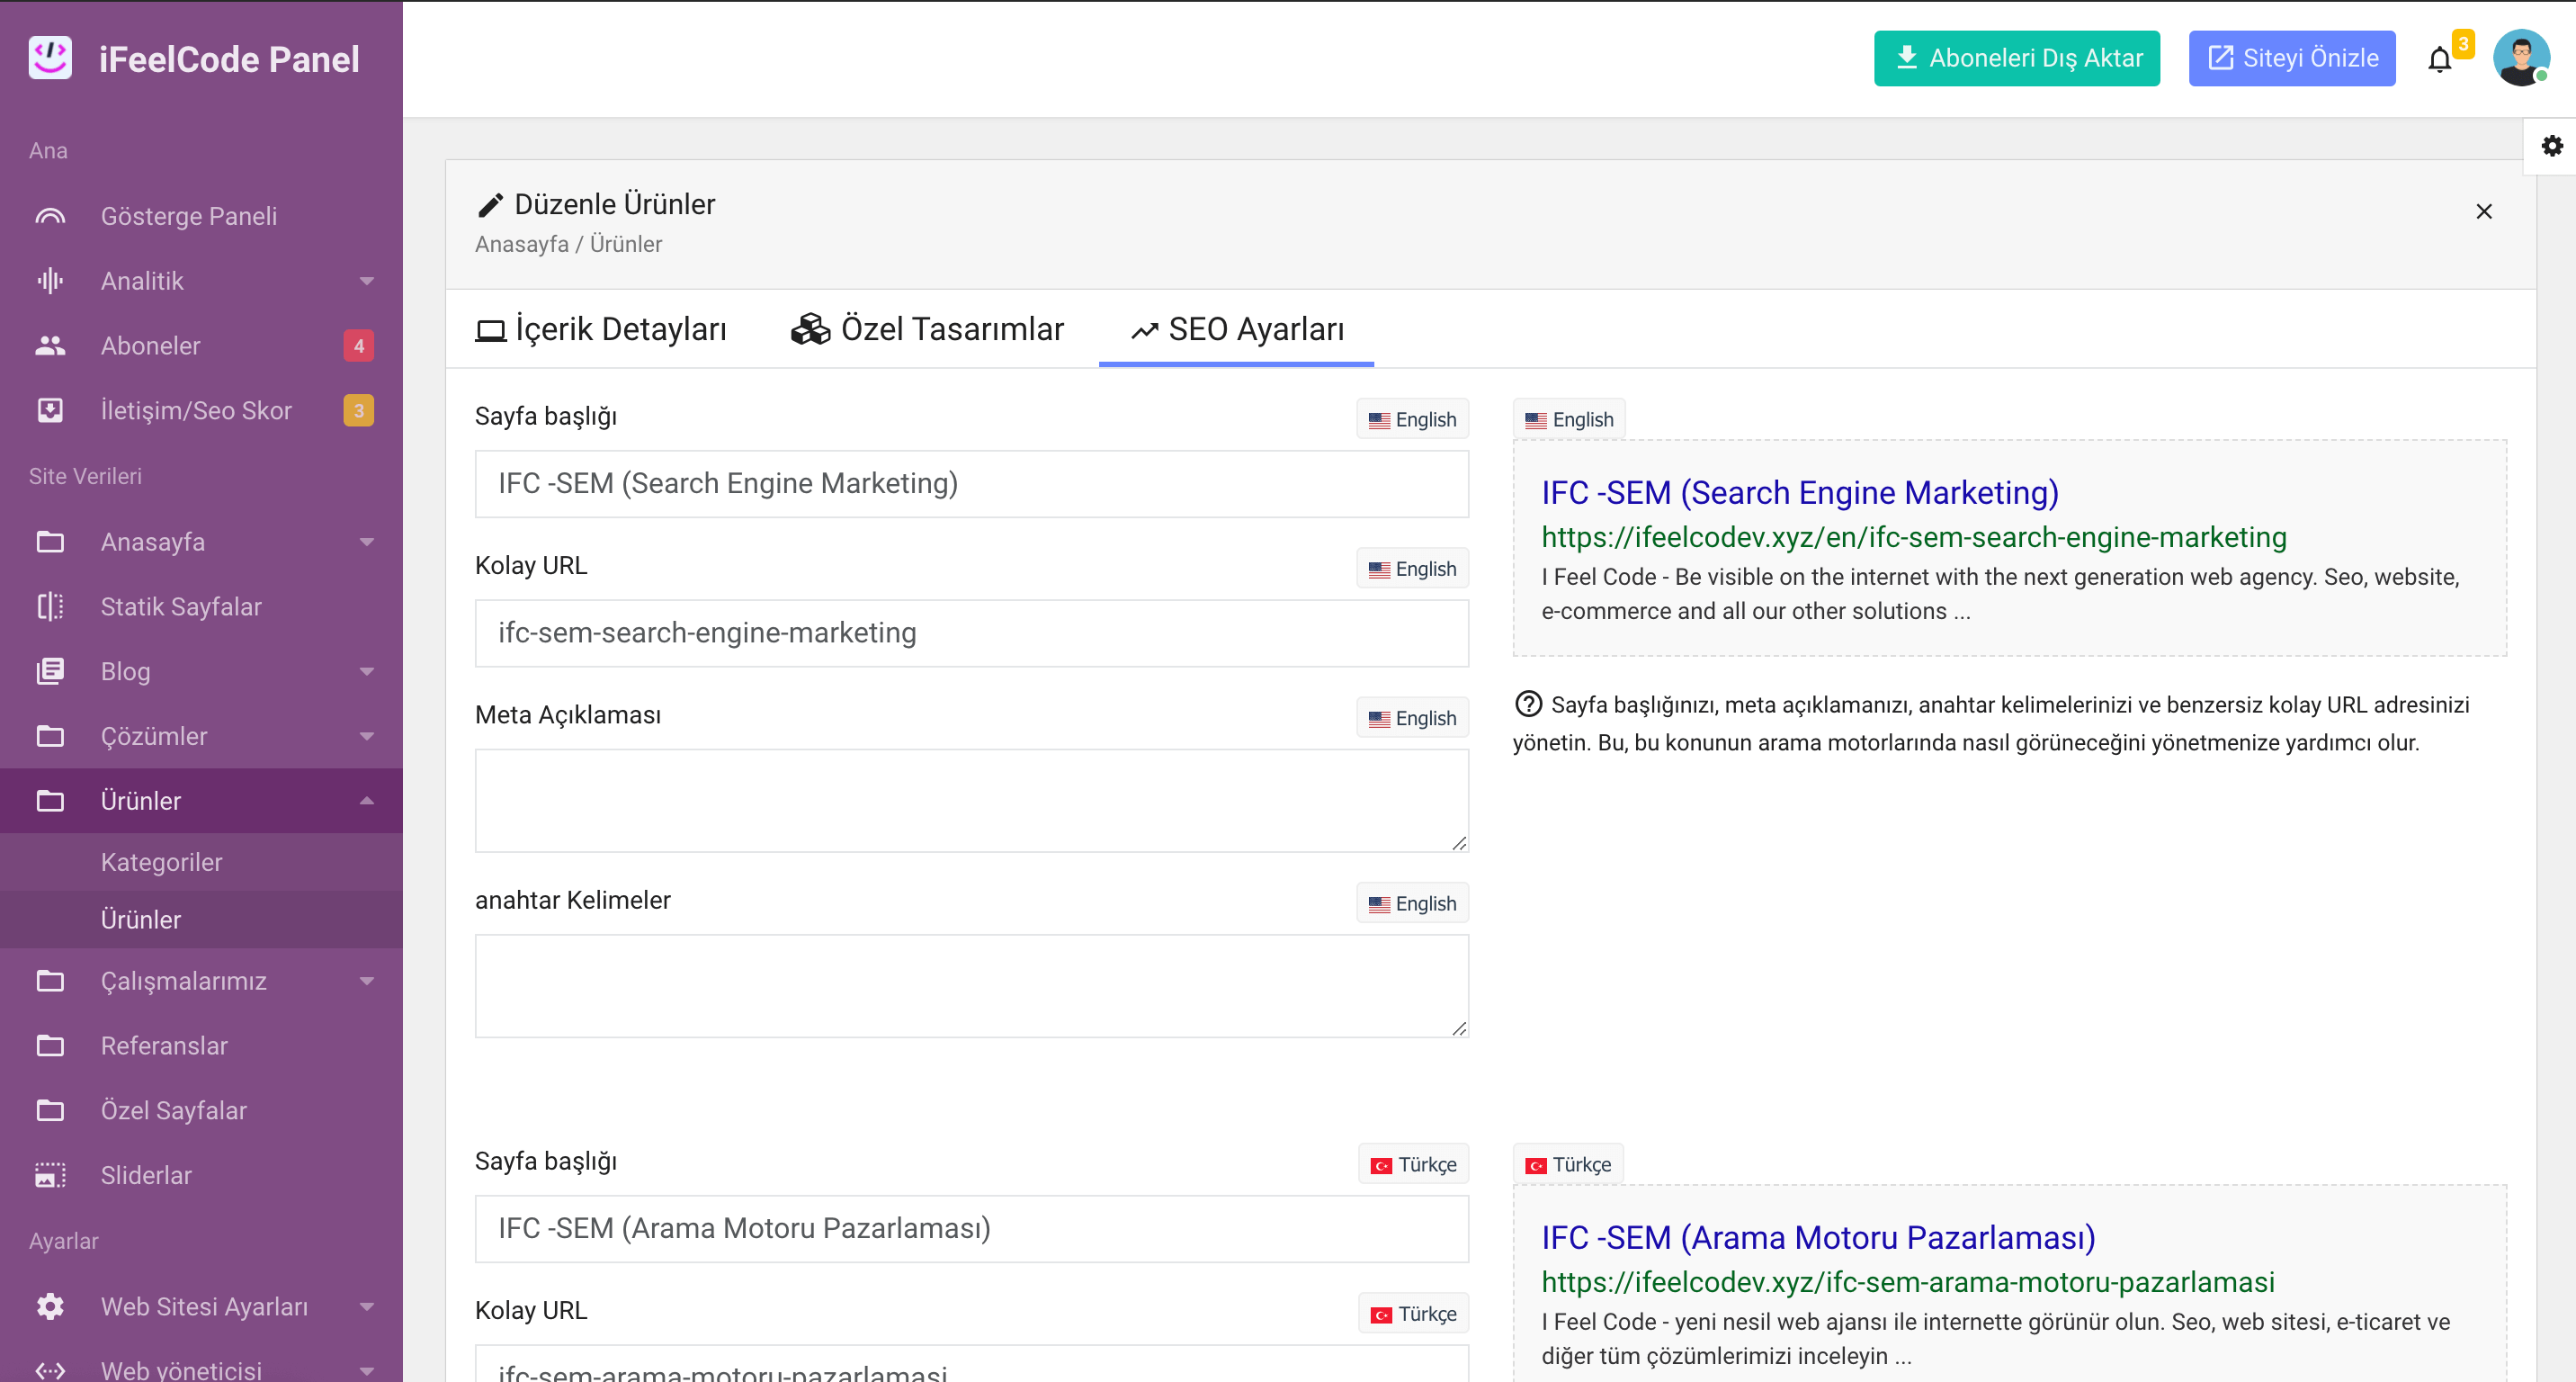Click Aboneleri Dış Aktar button
Viewport: 2576px width, 1382px height.
(x=2016, y=58)
